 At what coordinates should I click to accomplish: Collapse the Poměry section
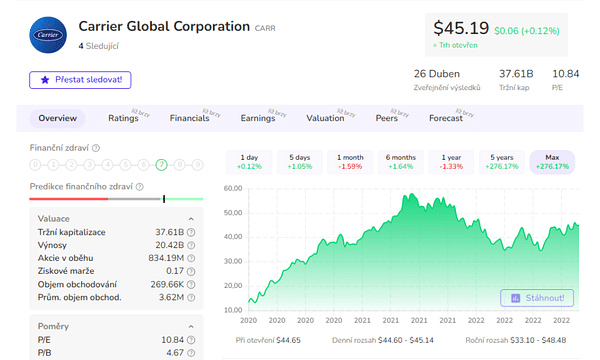pyautogui.click(x=191, y=326)
